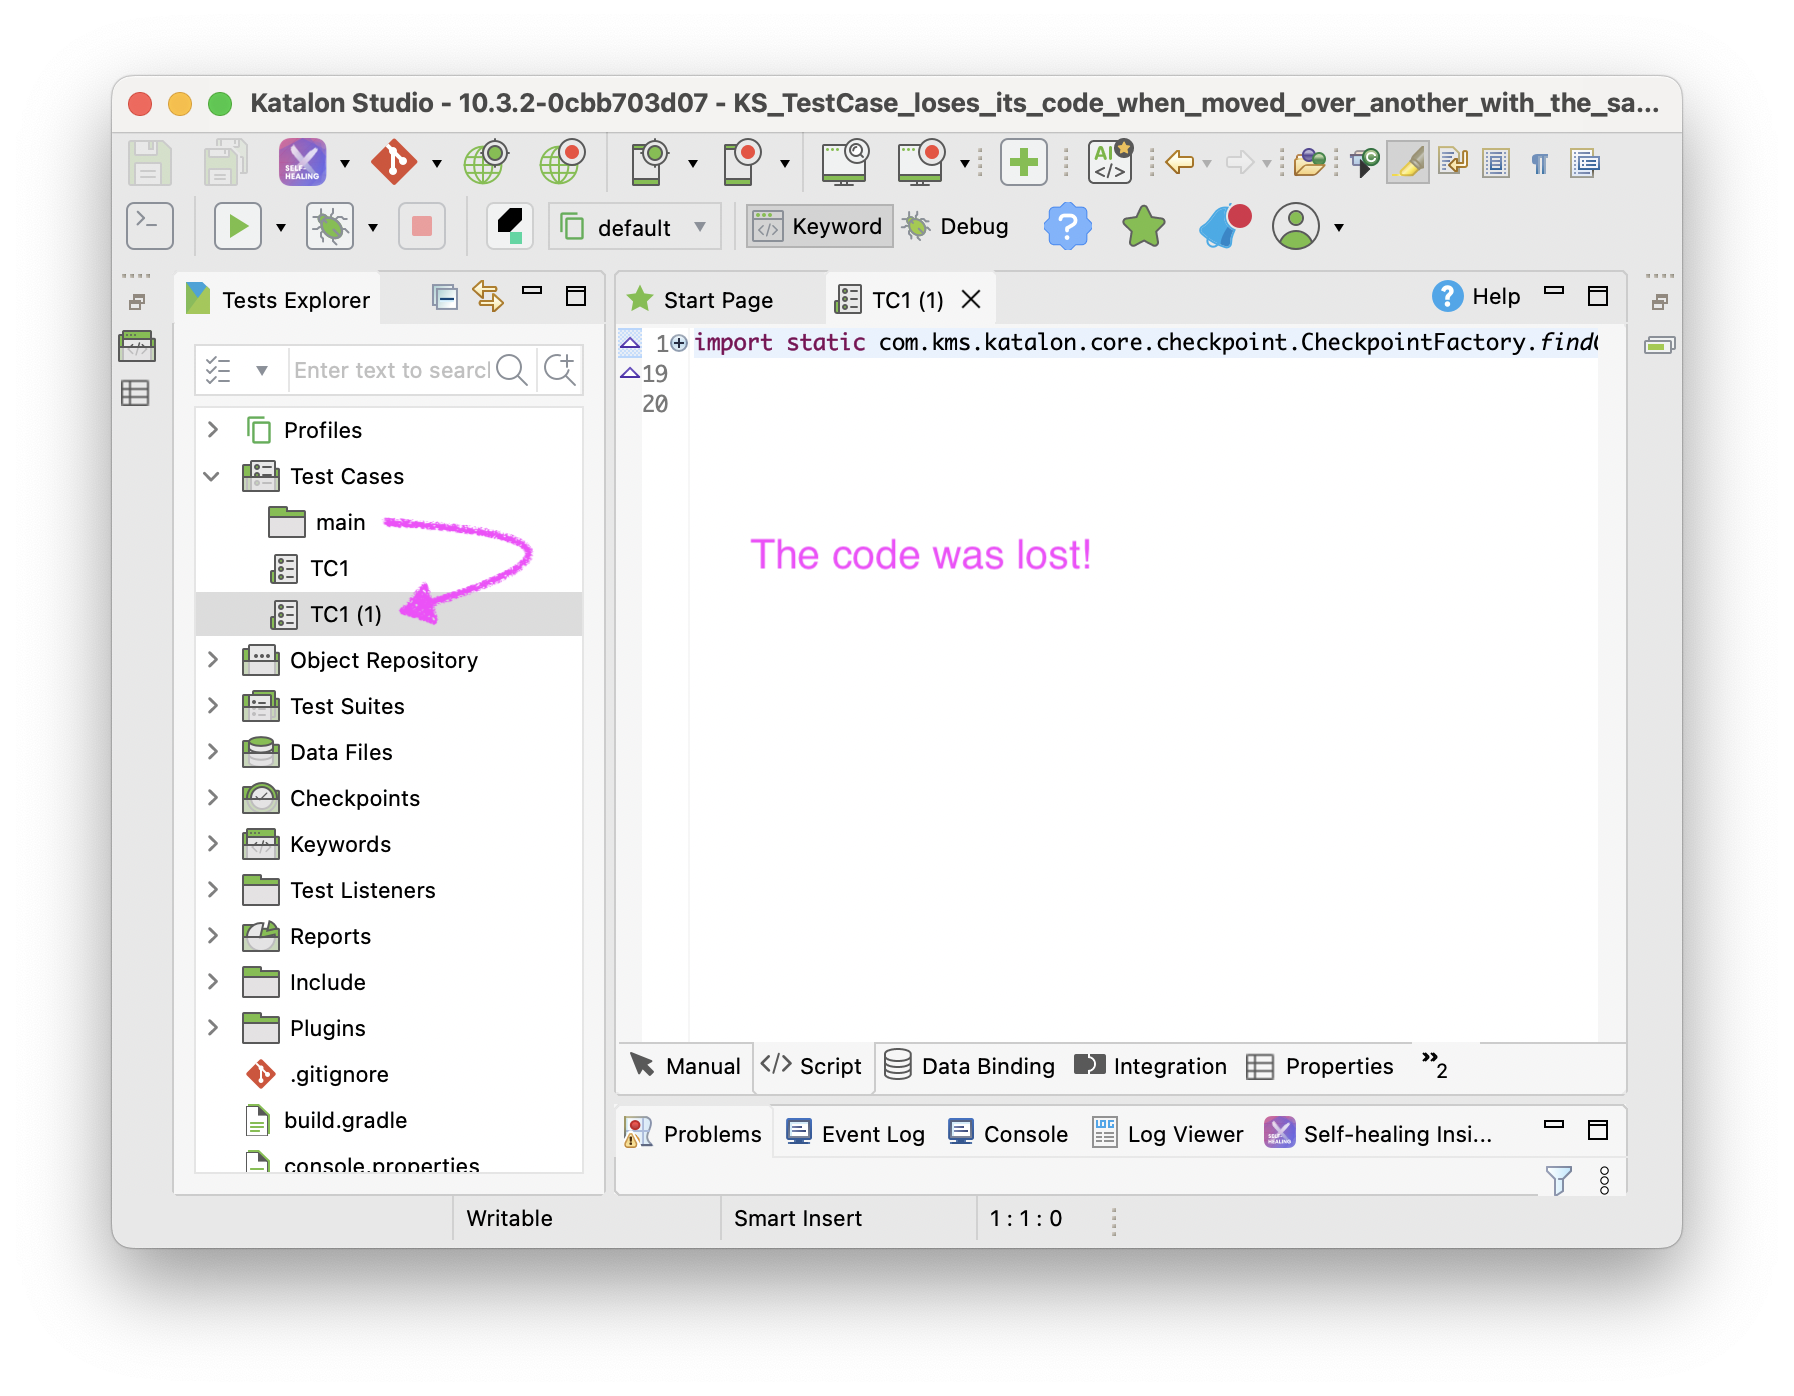Expand the Object Repository folder

click(213, 660)
